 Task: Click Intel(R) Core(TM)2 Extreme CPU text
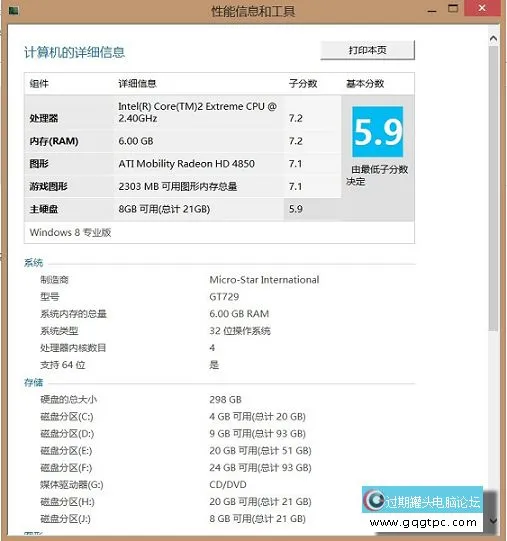(198, 112)
